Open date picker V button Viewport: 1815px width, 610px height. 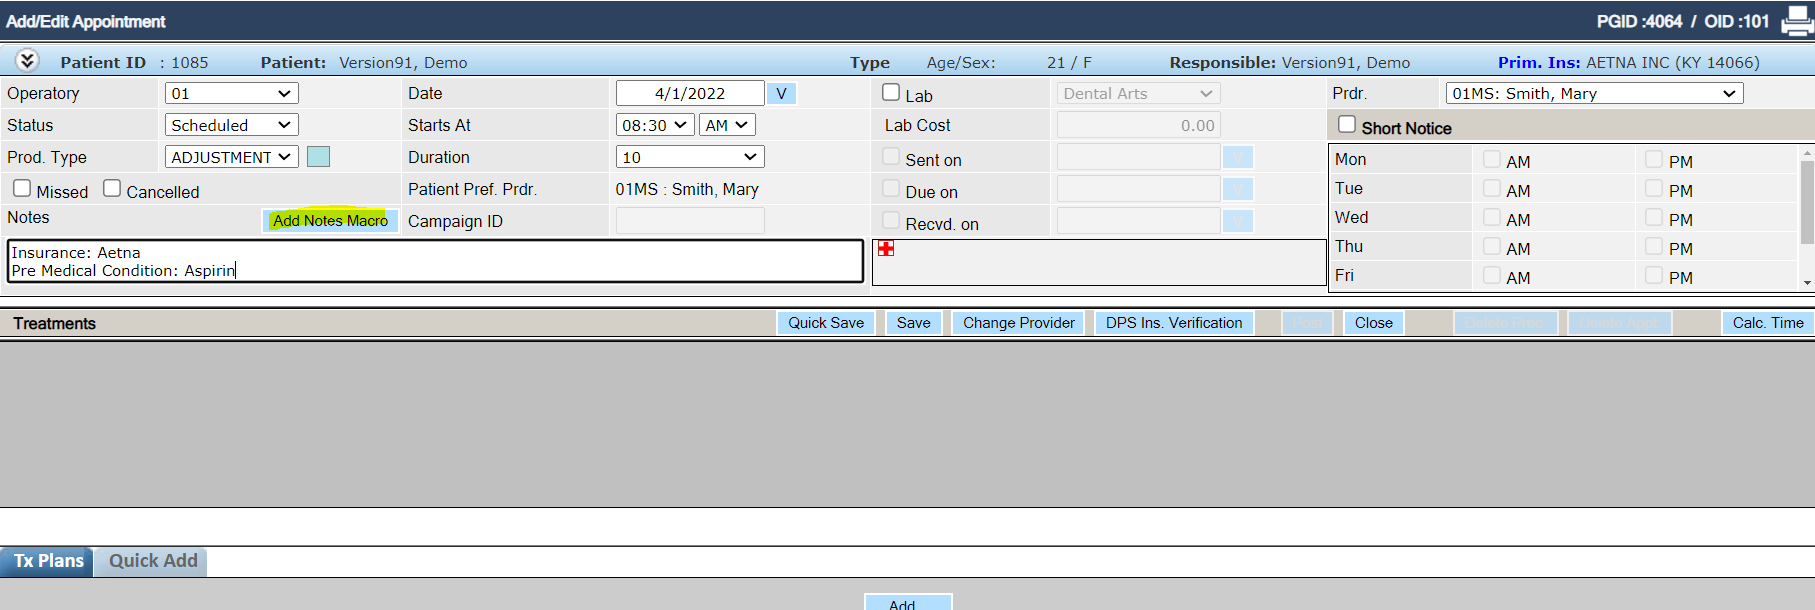tap(781, 93)
